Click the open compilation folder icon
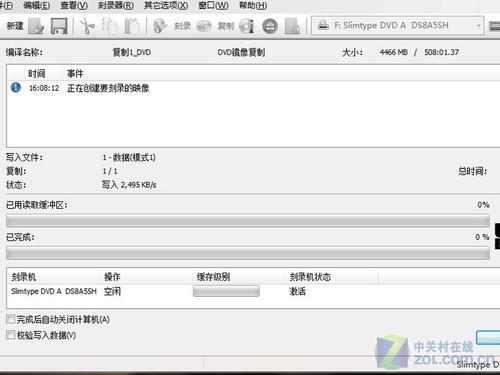This screenshot has width=500, height=375. click(36, 26)
